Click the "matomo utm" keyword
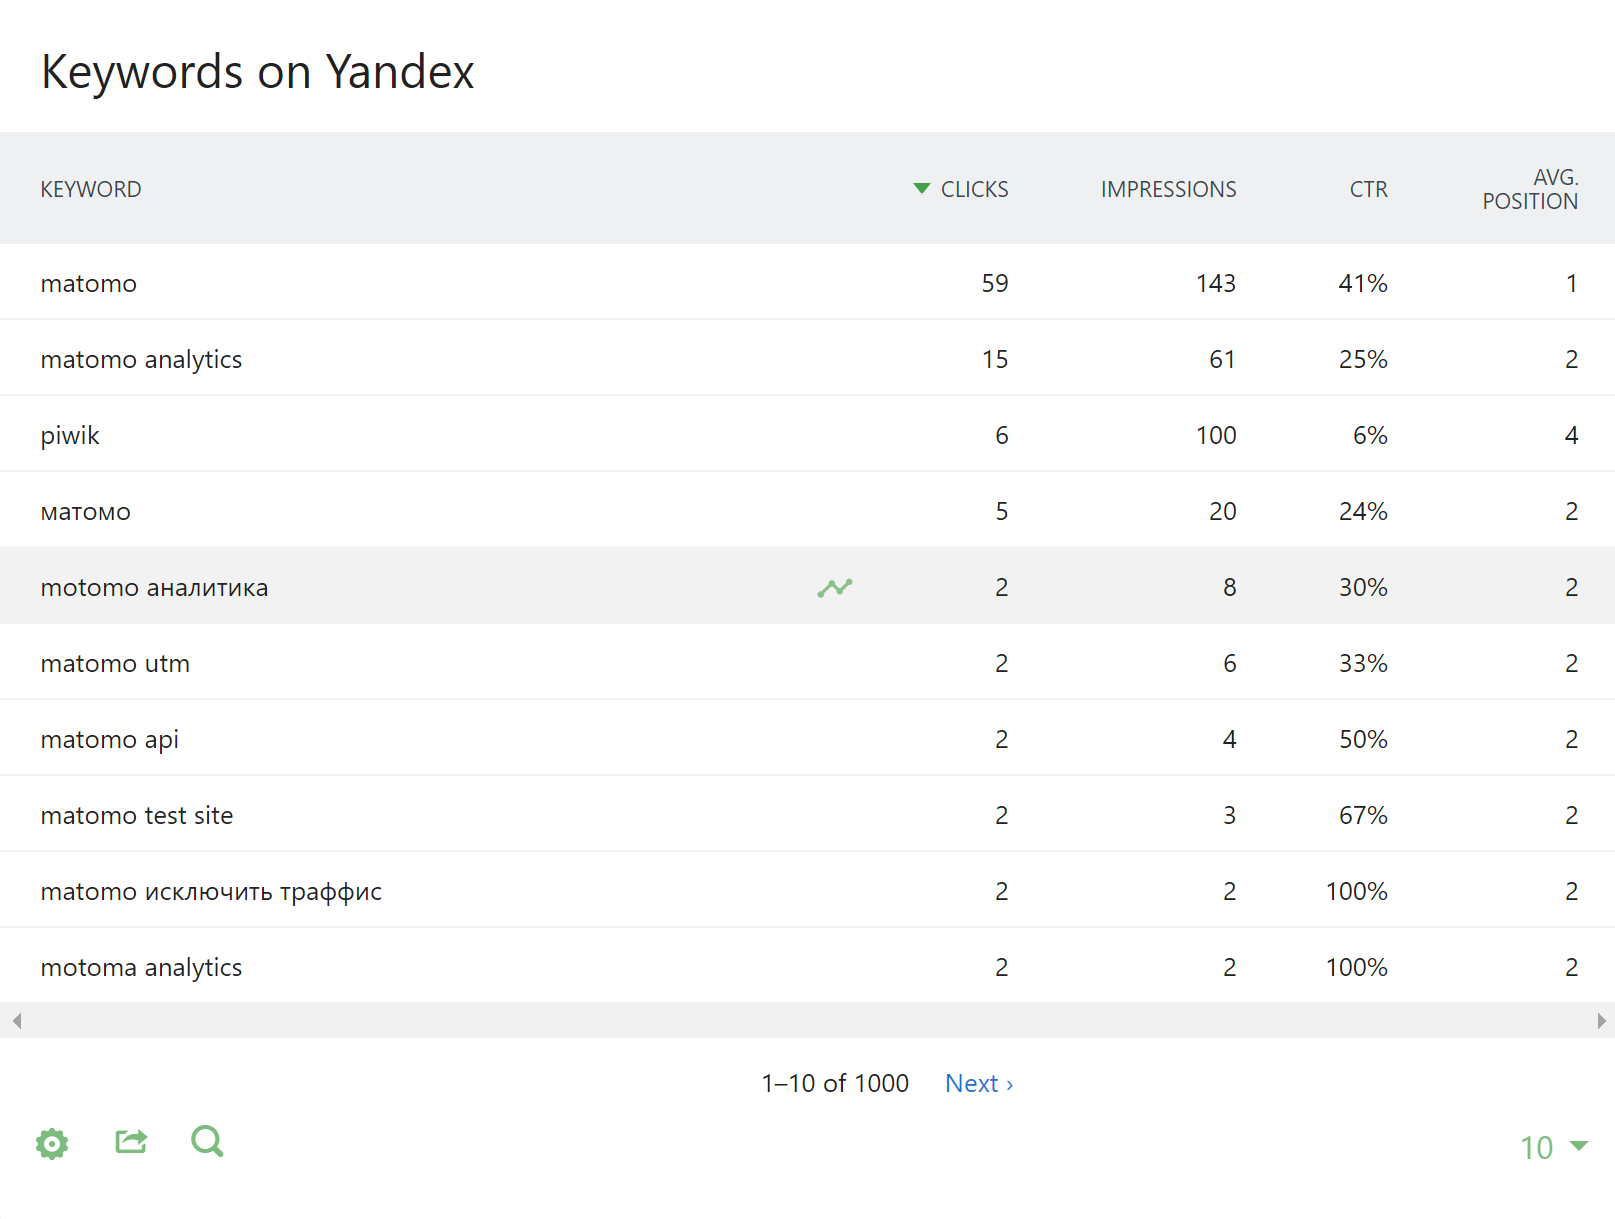Screen dimensions: 1615x1219 (x=115, y=664)
